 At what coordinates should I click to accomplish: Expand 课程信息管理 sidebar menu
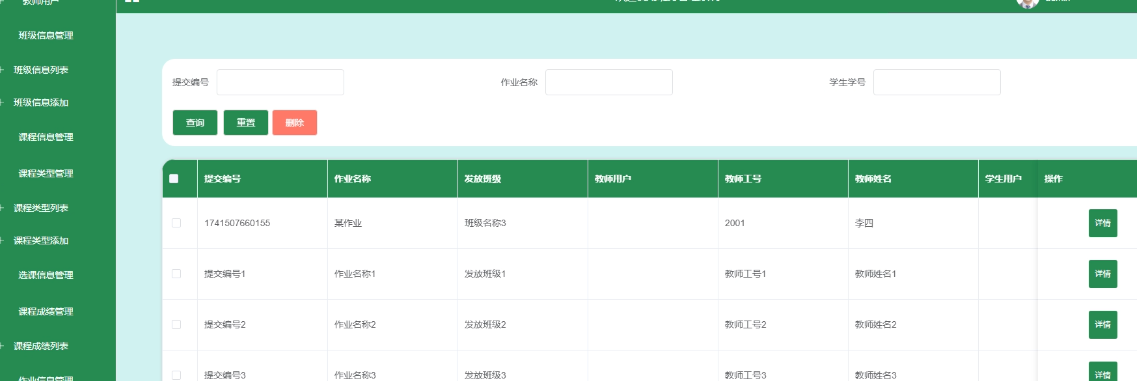(46, 136)
